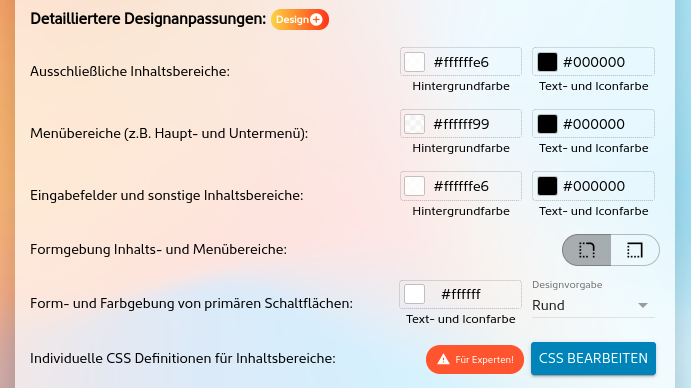Click the Für Experten! badge
The image size is (691, 388).
point(475,359)
